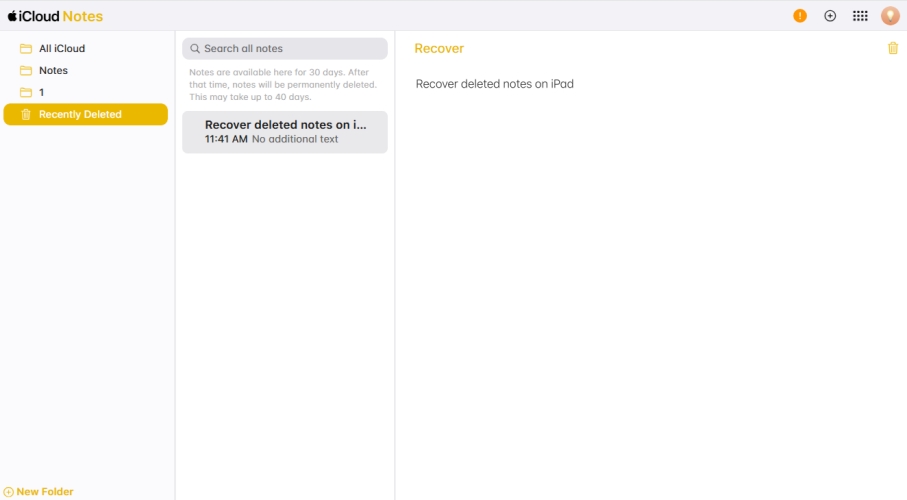907x500 pixels.
Task: Click the 30 days availability notice text
Action: 283,84
